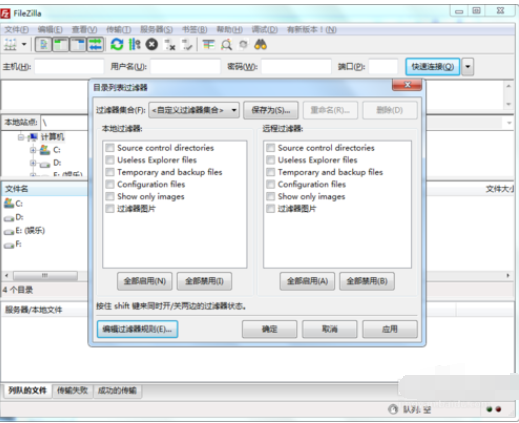Switch to the 传输失败 tab
The width and height of the screenshot is (519, 423).
coord(73,390)
